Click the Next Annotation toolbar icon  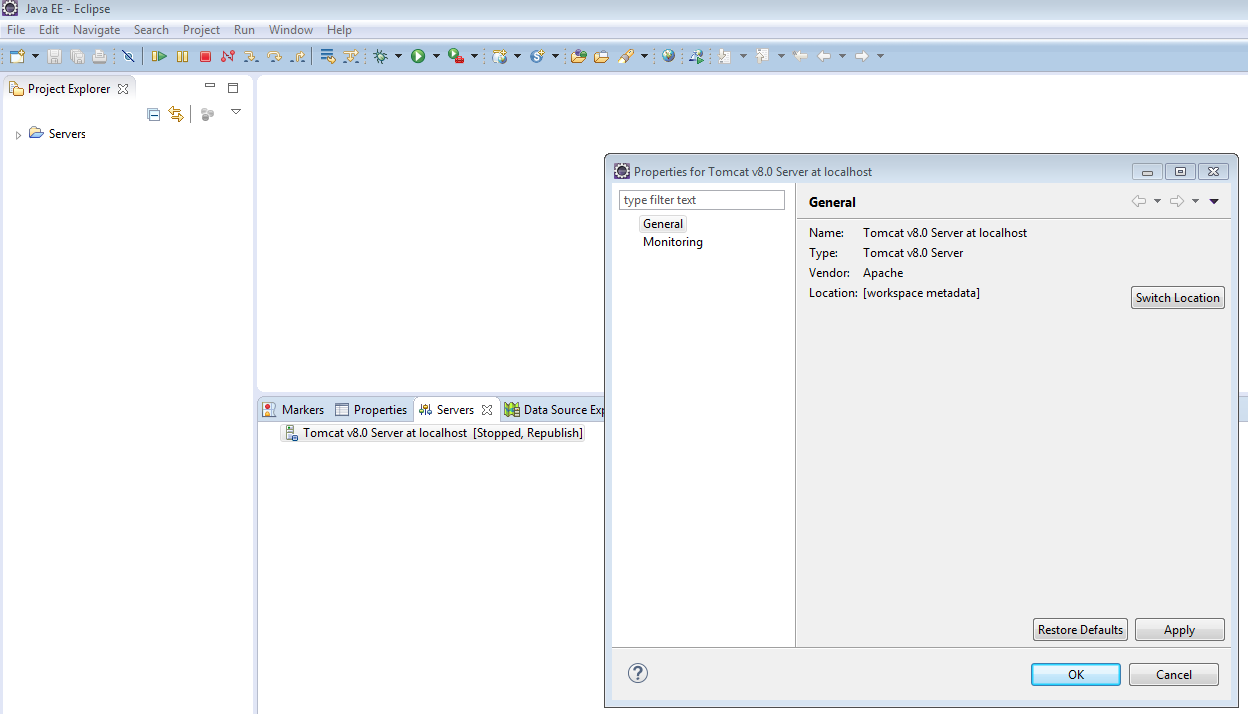point(725,56)
